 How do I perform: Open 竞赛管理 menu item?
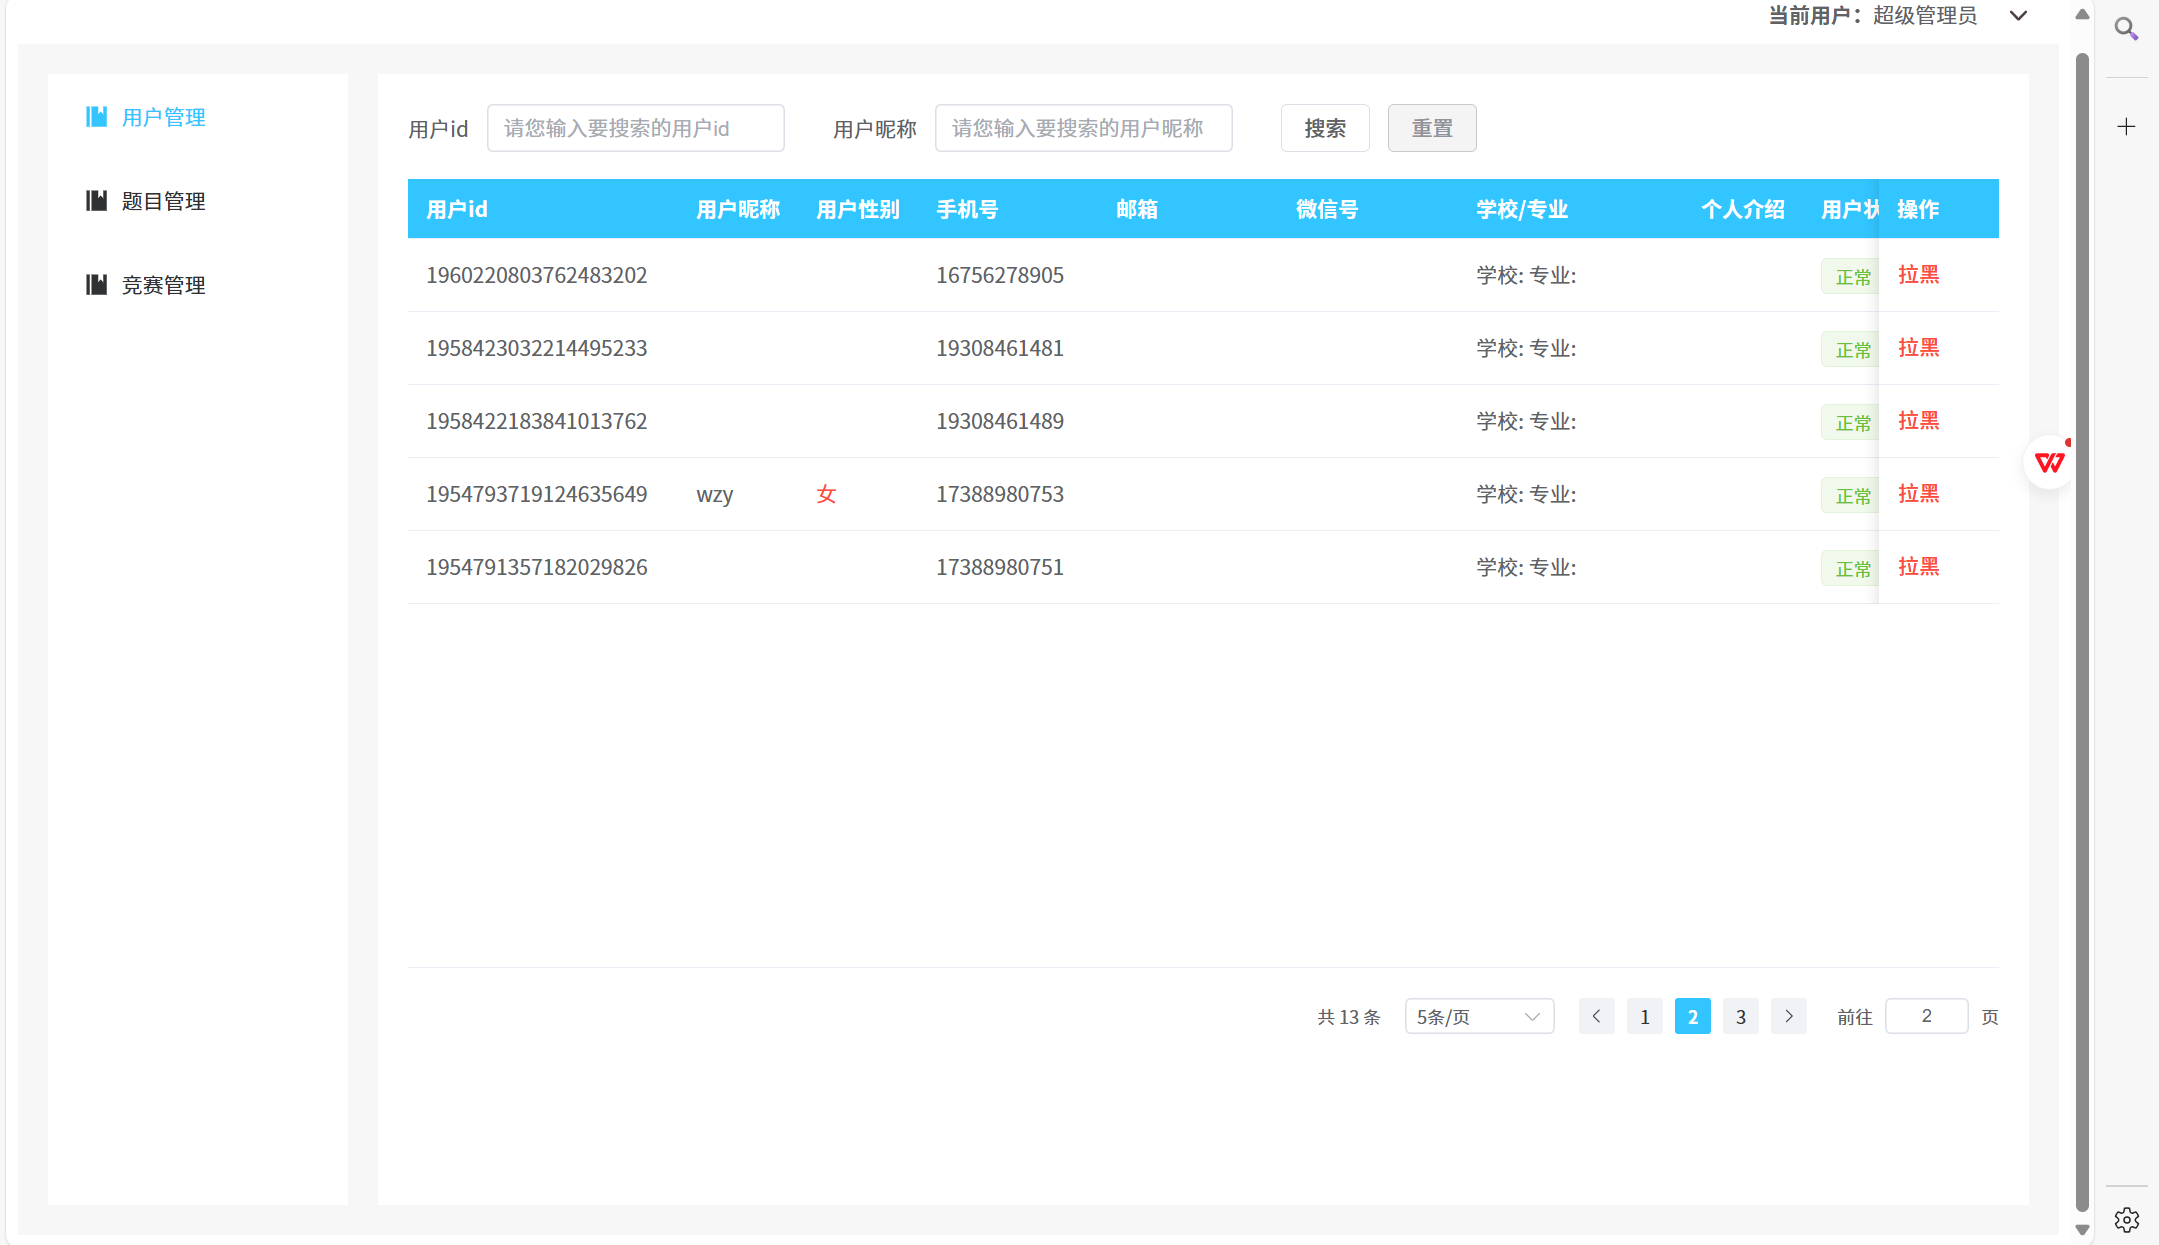point(163,285)
